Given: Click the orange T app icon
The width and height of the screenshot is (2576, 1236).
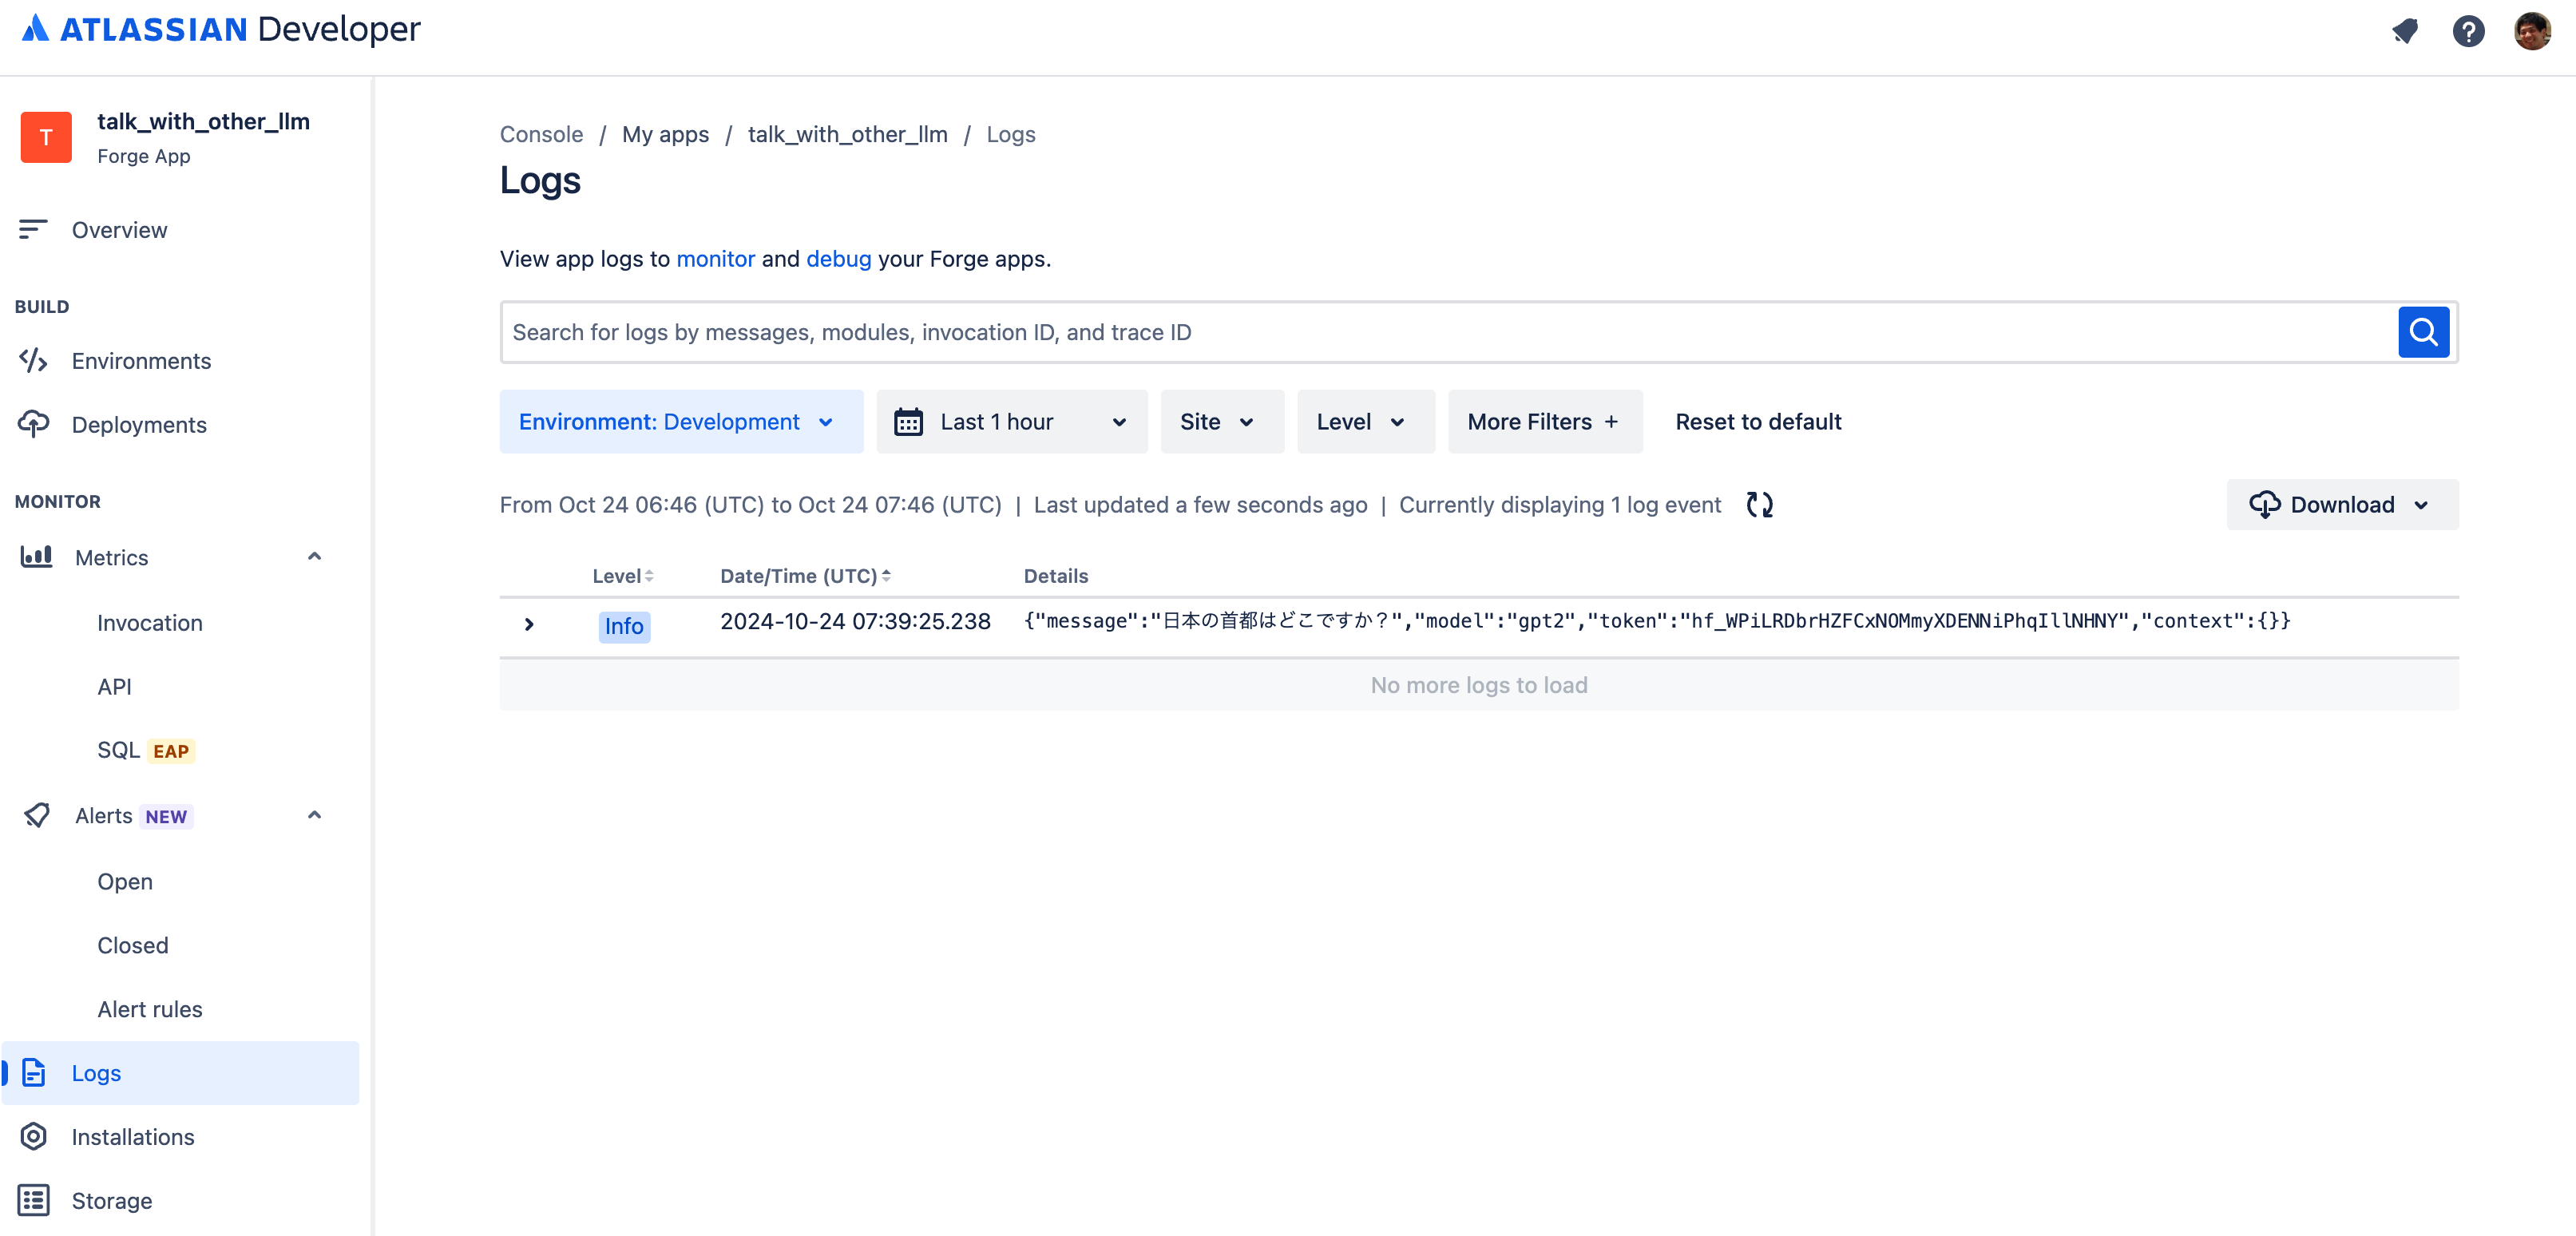Looking at the screenshot, I should pyautogui.click(x=46, y=137).
